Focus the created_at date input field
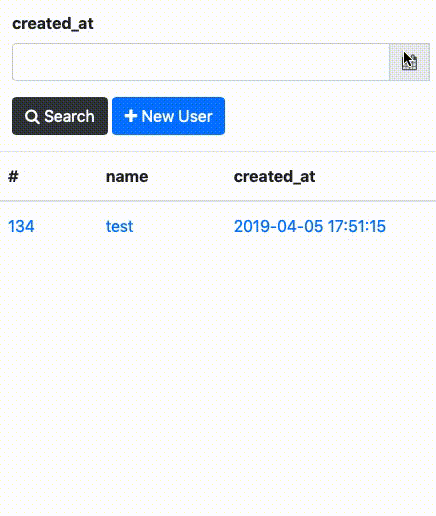436x516 pixels. pyautogui.click(x=201, y=62)
